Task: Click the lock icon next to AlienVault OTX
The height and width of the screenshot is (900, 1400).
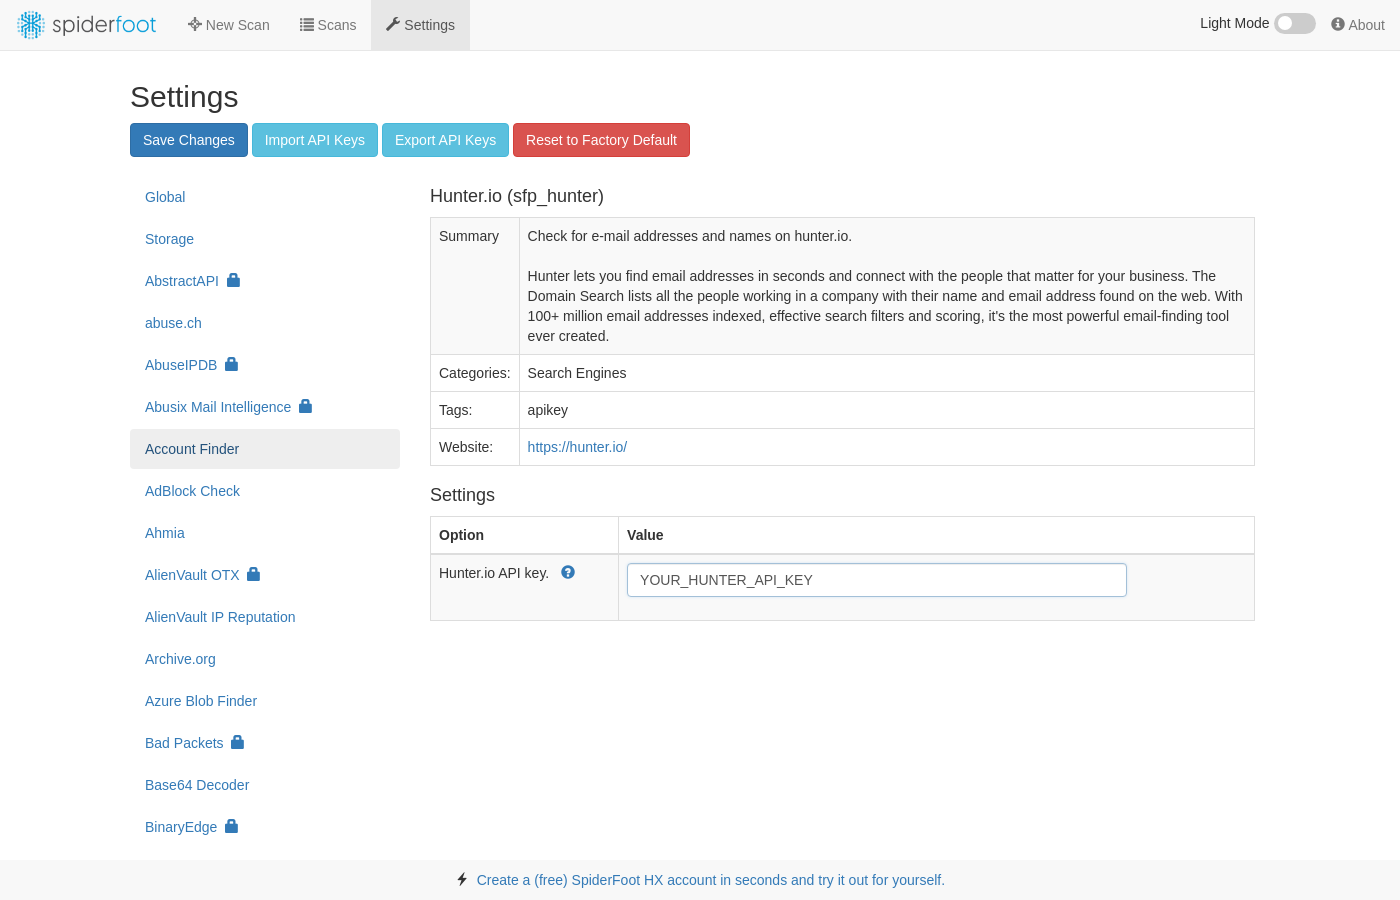Action: [253, 574]
